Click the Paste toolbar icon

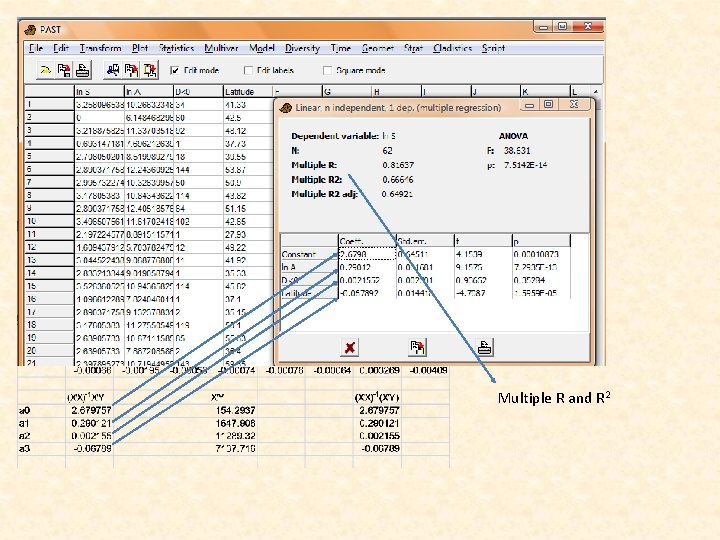[x=150, y=70]
